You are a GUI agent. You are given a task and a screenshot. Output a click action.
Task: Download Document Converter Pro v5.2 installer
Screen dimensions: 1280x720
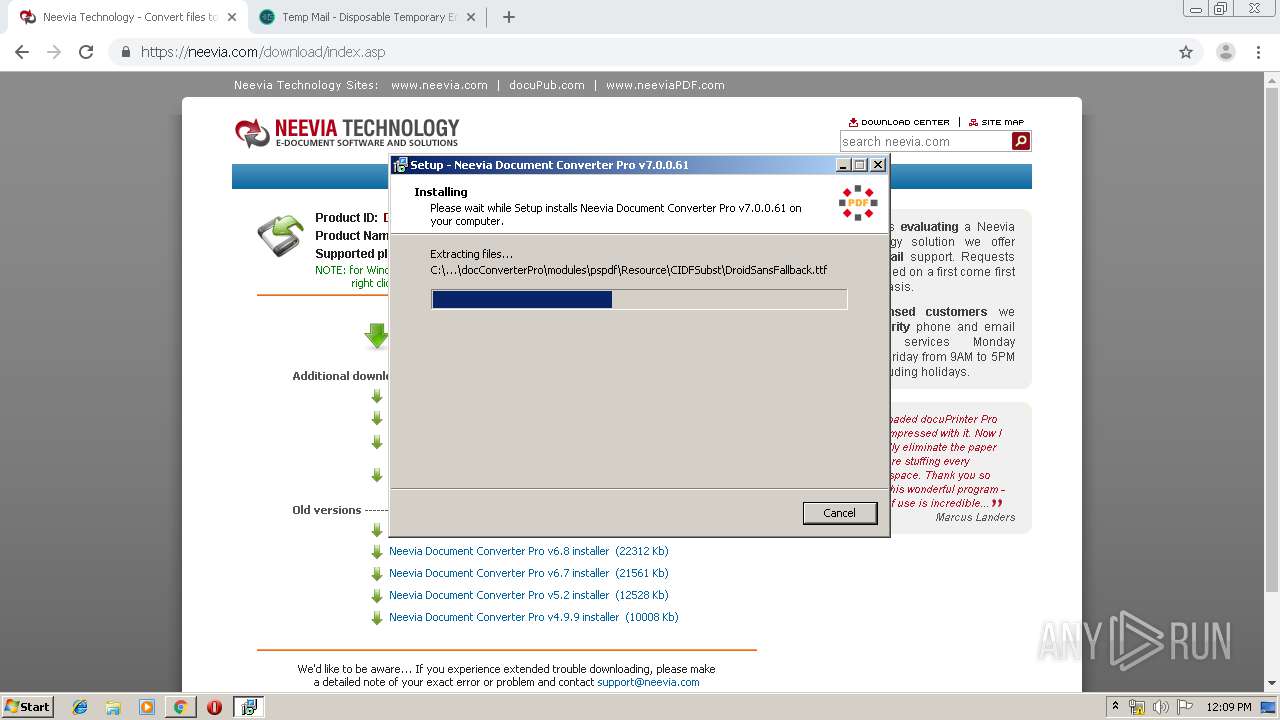[x=528, y=595]
